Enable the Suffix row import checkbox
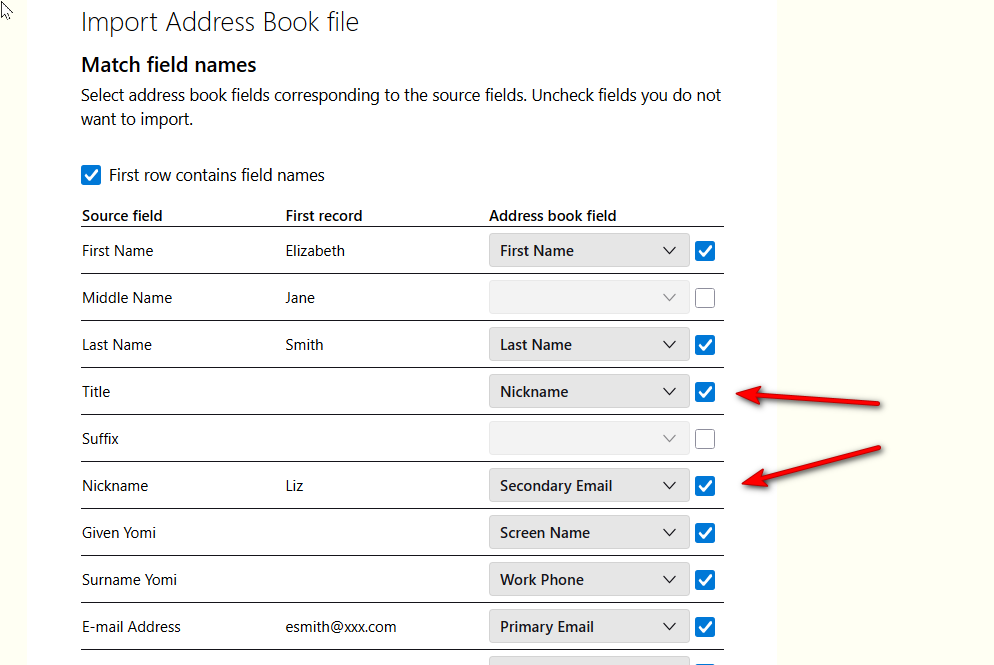The width and height of the screenshot is (994, 665). (705, 439)
